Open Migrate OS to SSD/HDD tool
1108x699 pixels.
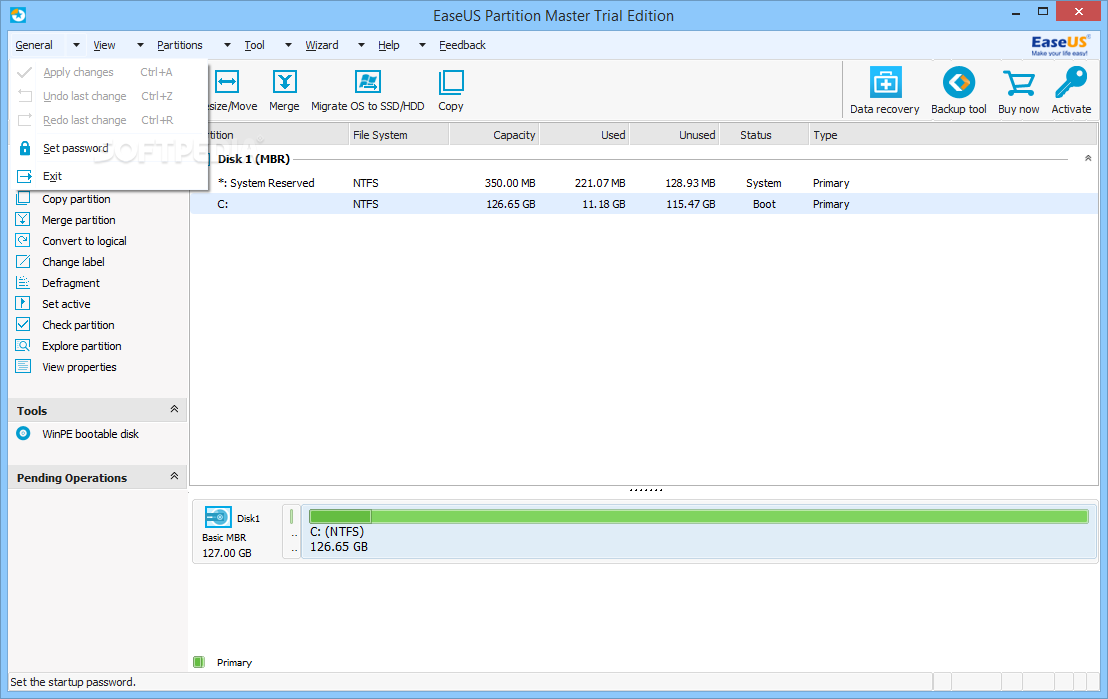click(367, 82)
